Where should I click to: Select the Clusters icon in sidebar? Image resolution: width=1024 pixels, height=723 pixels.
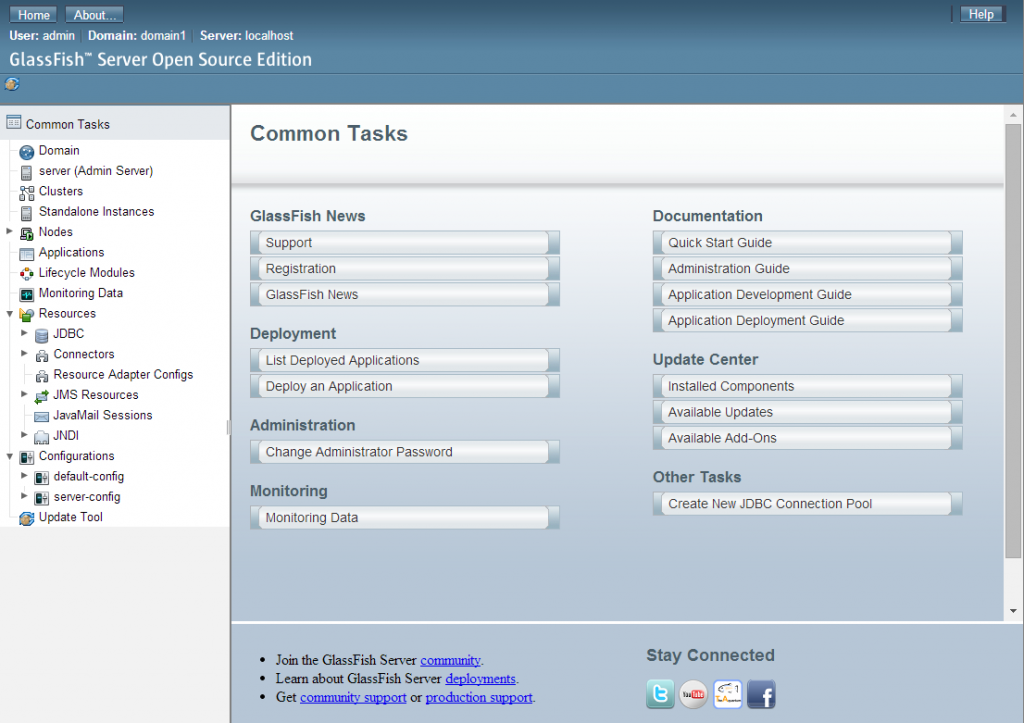pos(27,192)
